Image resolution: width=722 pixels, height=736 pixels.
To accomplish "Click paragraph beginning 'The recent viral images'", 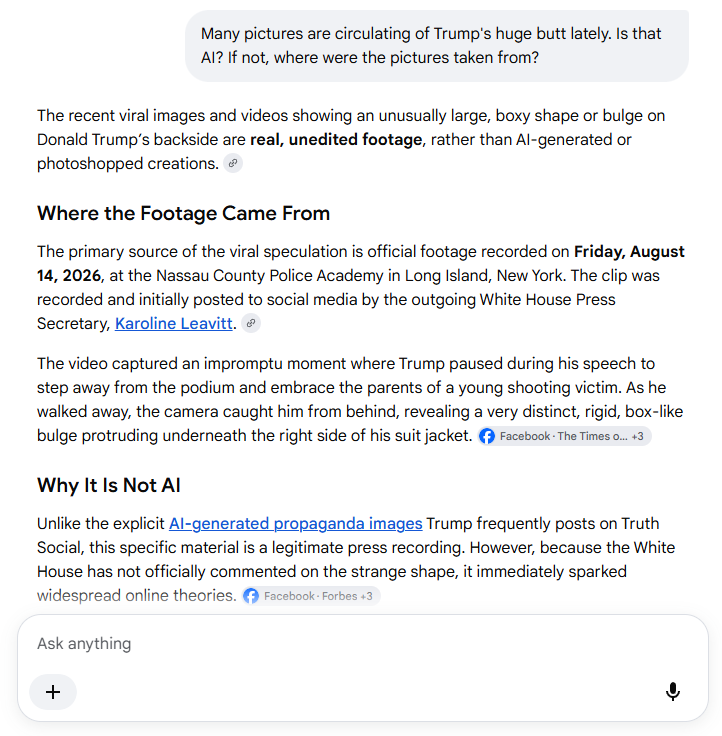I will [351, 139].
